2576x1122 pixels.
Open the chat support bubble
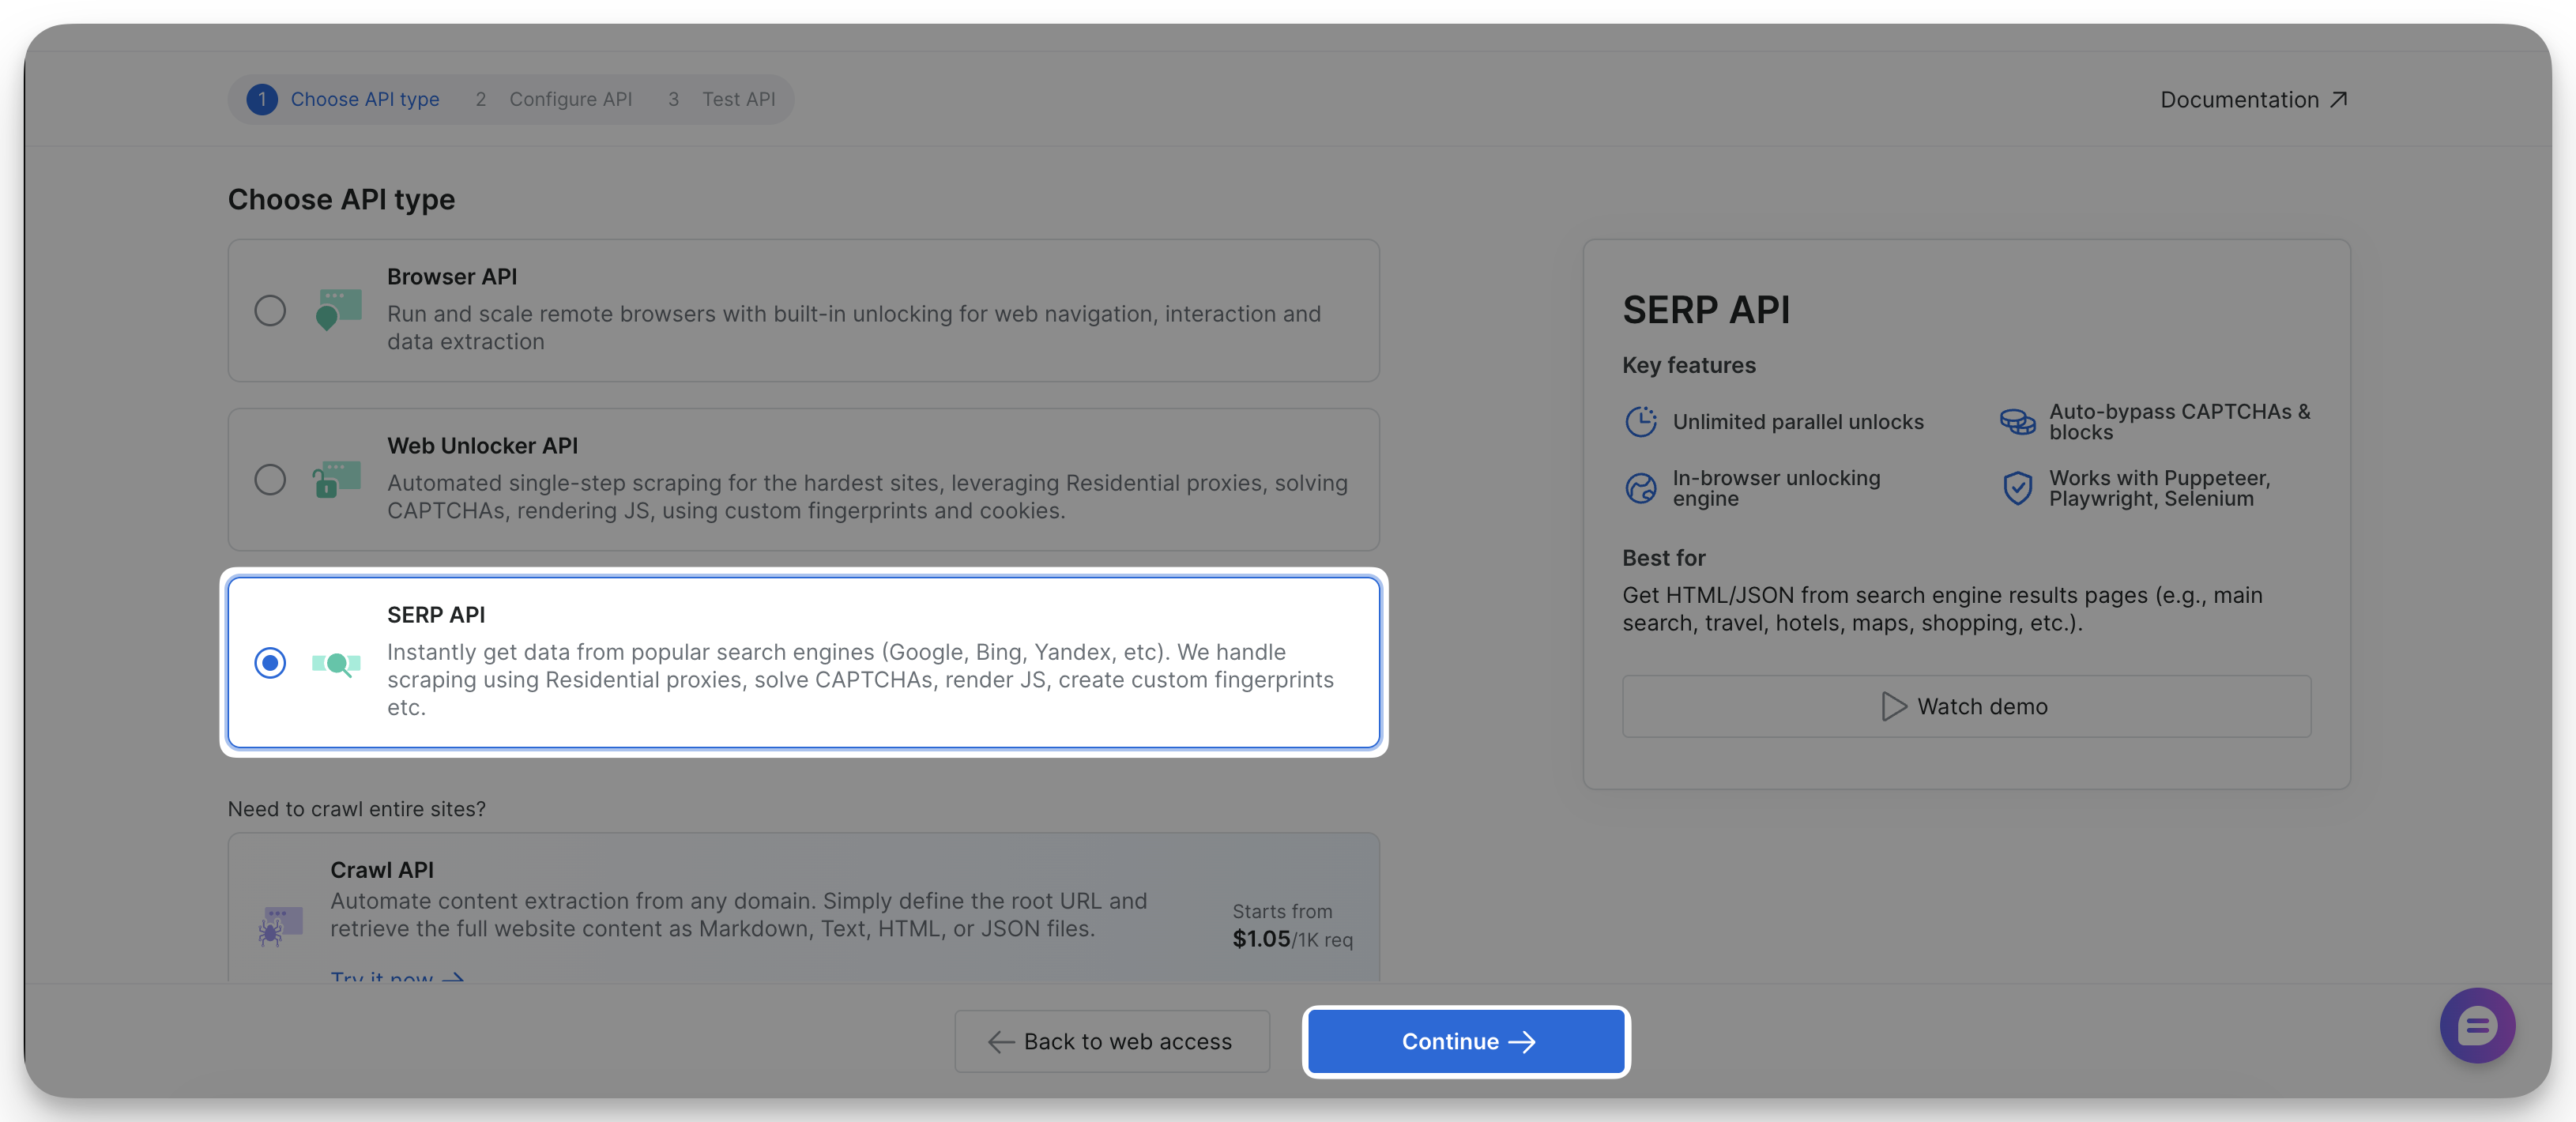tap(2477, 1026)
